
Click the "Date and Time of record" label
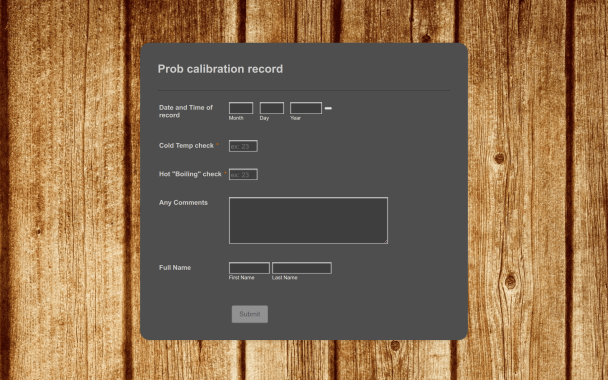point(186,111)
